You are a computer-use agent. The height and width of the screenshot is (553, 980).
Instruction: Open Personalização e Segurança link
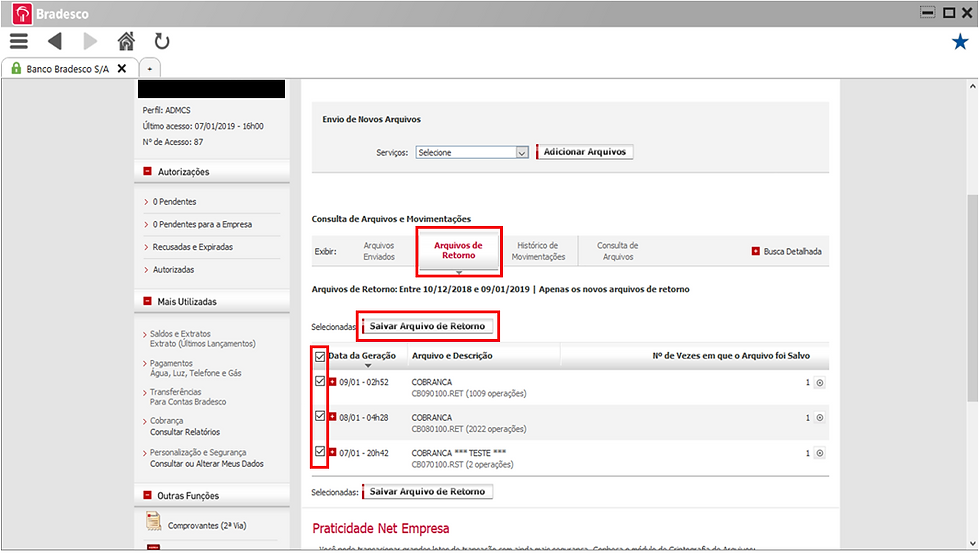click(207, 458)
